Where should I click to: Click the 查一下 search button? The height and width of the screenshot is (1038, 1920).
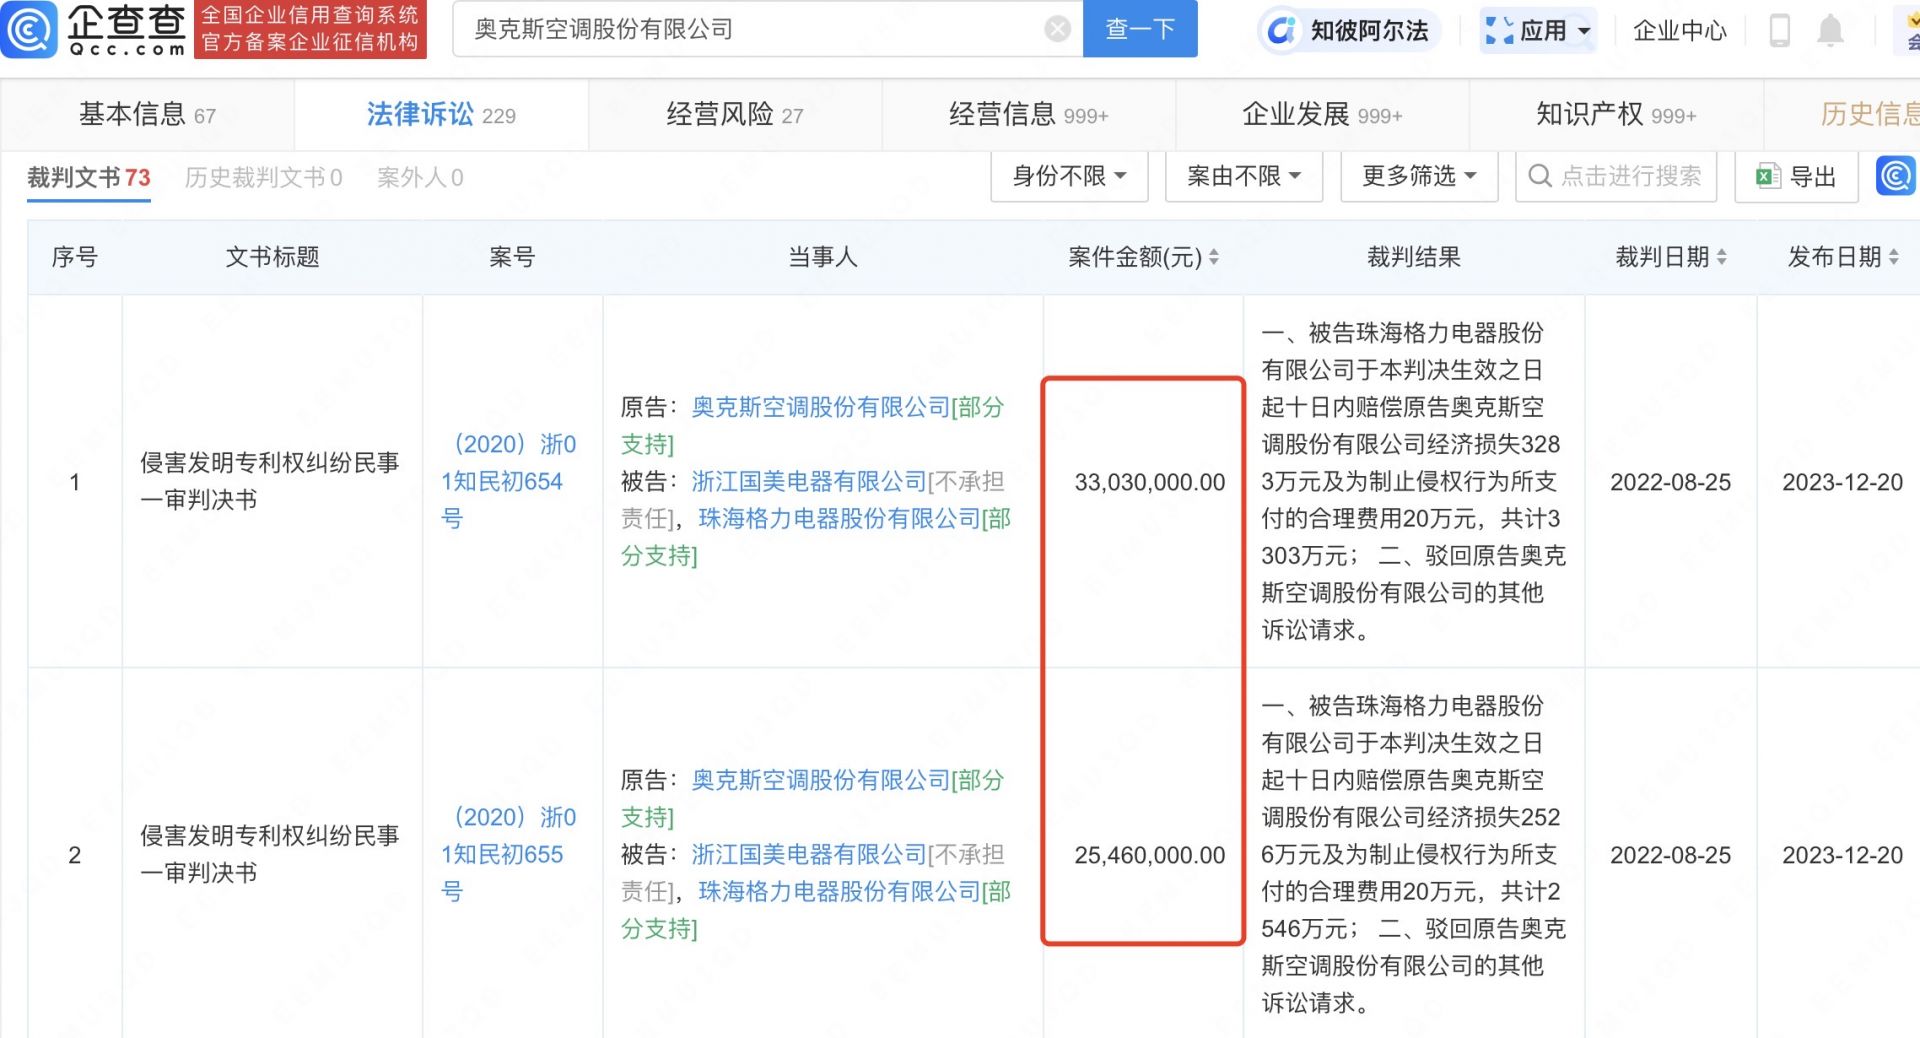[x=1140, y=29]
